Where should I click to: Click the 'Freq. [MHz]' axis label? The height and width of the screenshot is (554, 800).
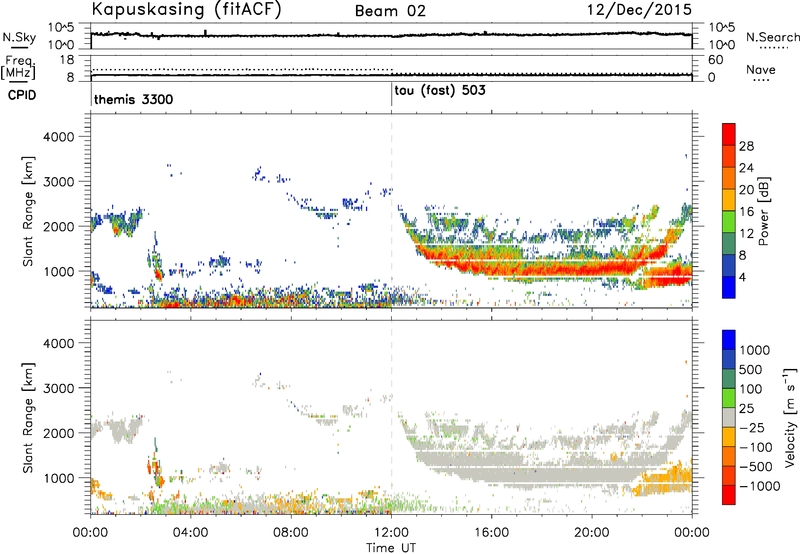19,67
